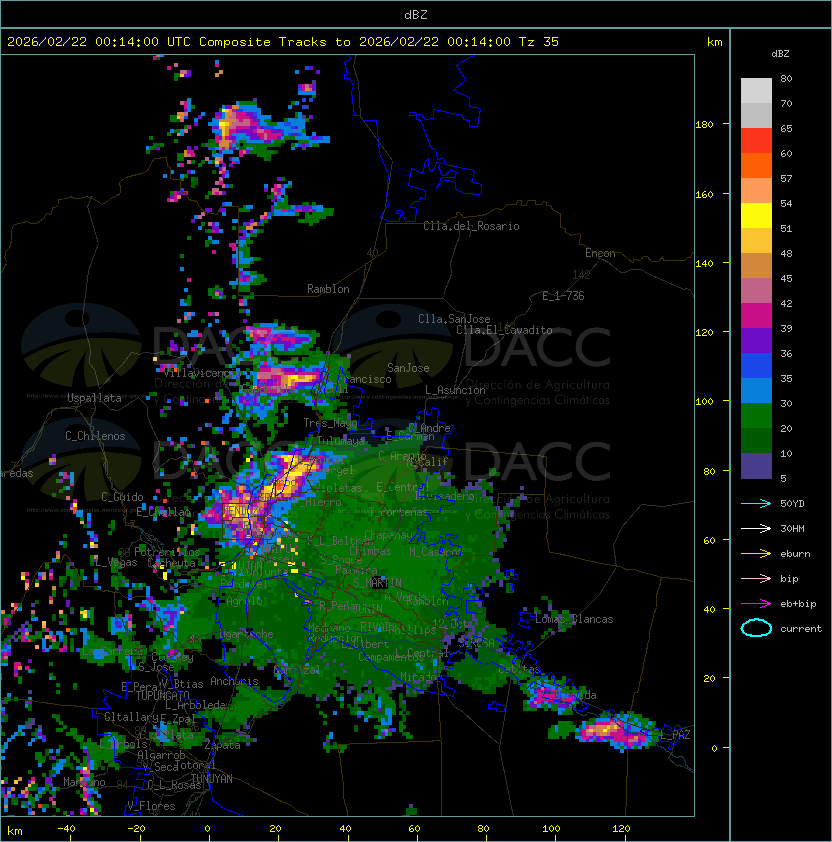This screenshot has width=832, height=842.
Task: Click the yellow eburn arrow legend icon
Action: coord(756,554)
